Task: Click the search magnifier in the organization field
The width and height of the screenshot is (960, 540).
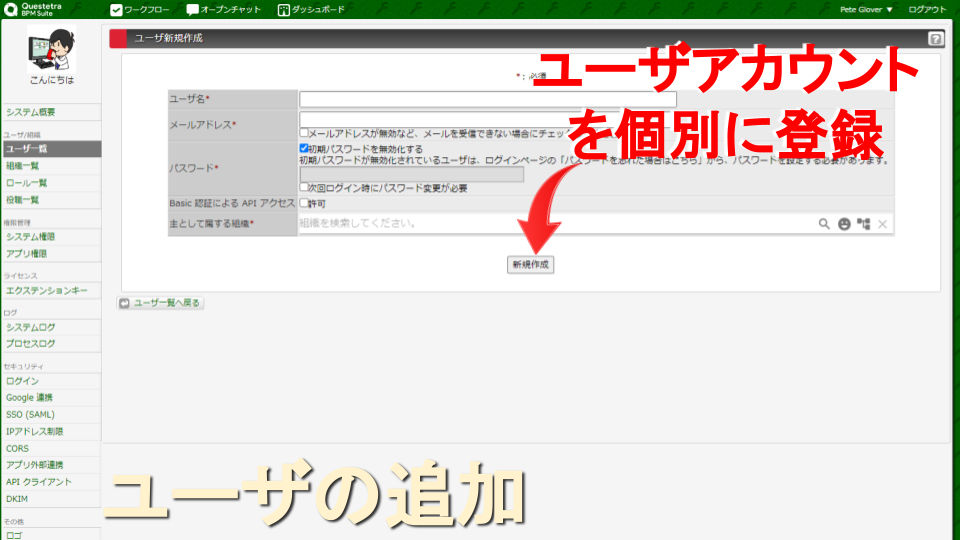Action: (x=825, y=224)
